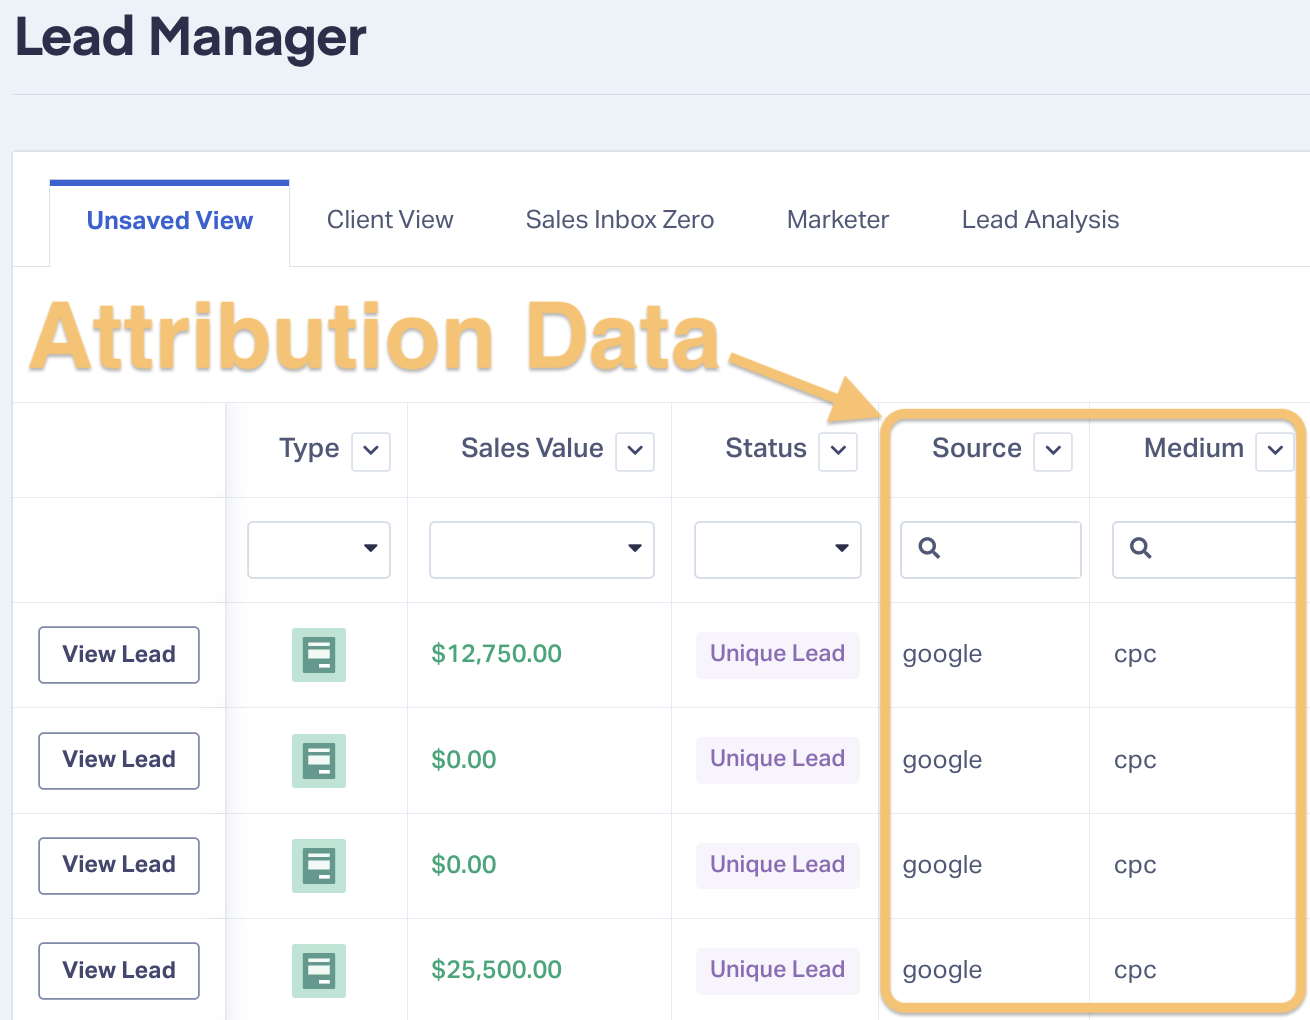Switch to Sales Inbox Zero tab

pos(620,220)
